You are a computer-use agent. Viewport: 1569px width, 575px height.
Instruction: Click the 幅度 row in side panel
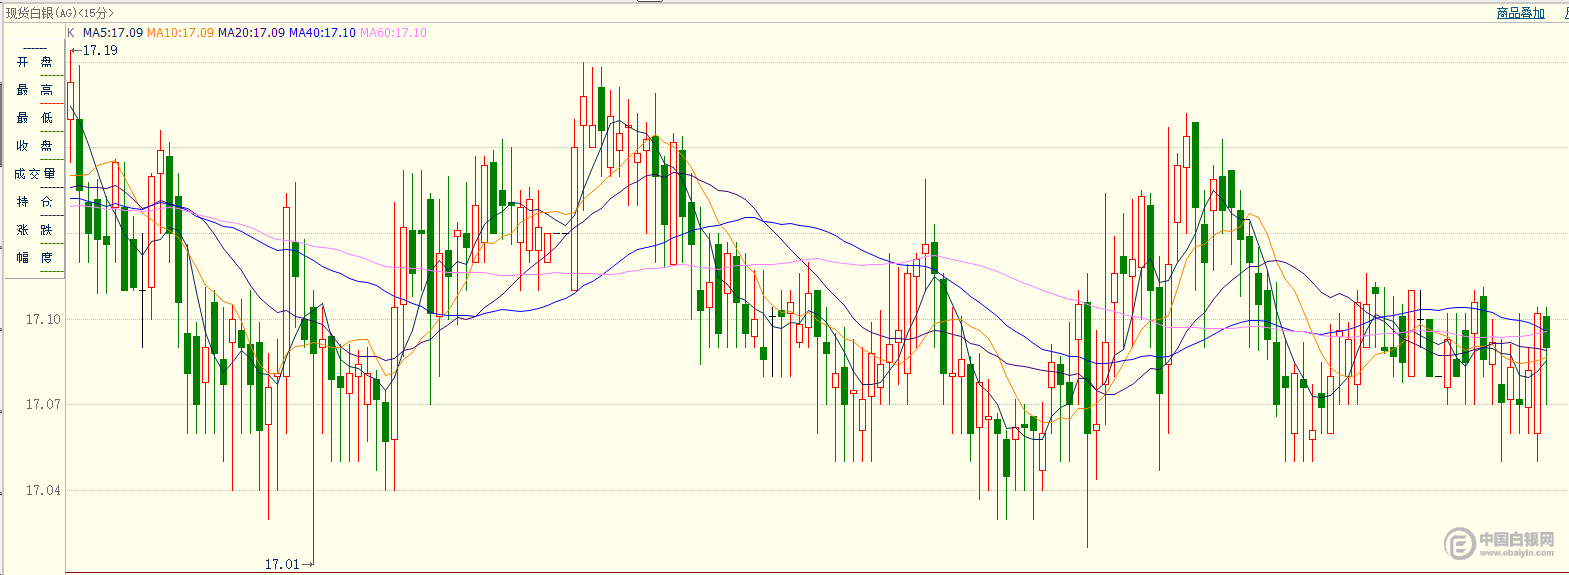tap(35, 258)
